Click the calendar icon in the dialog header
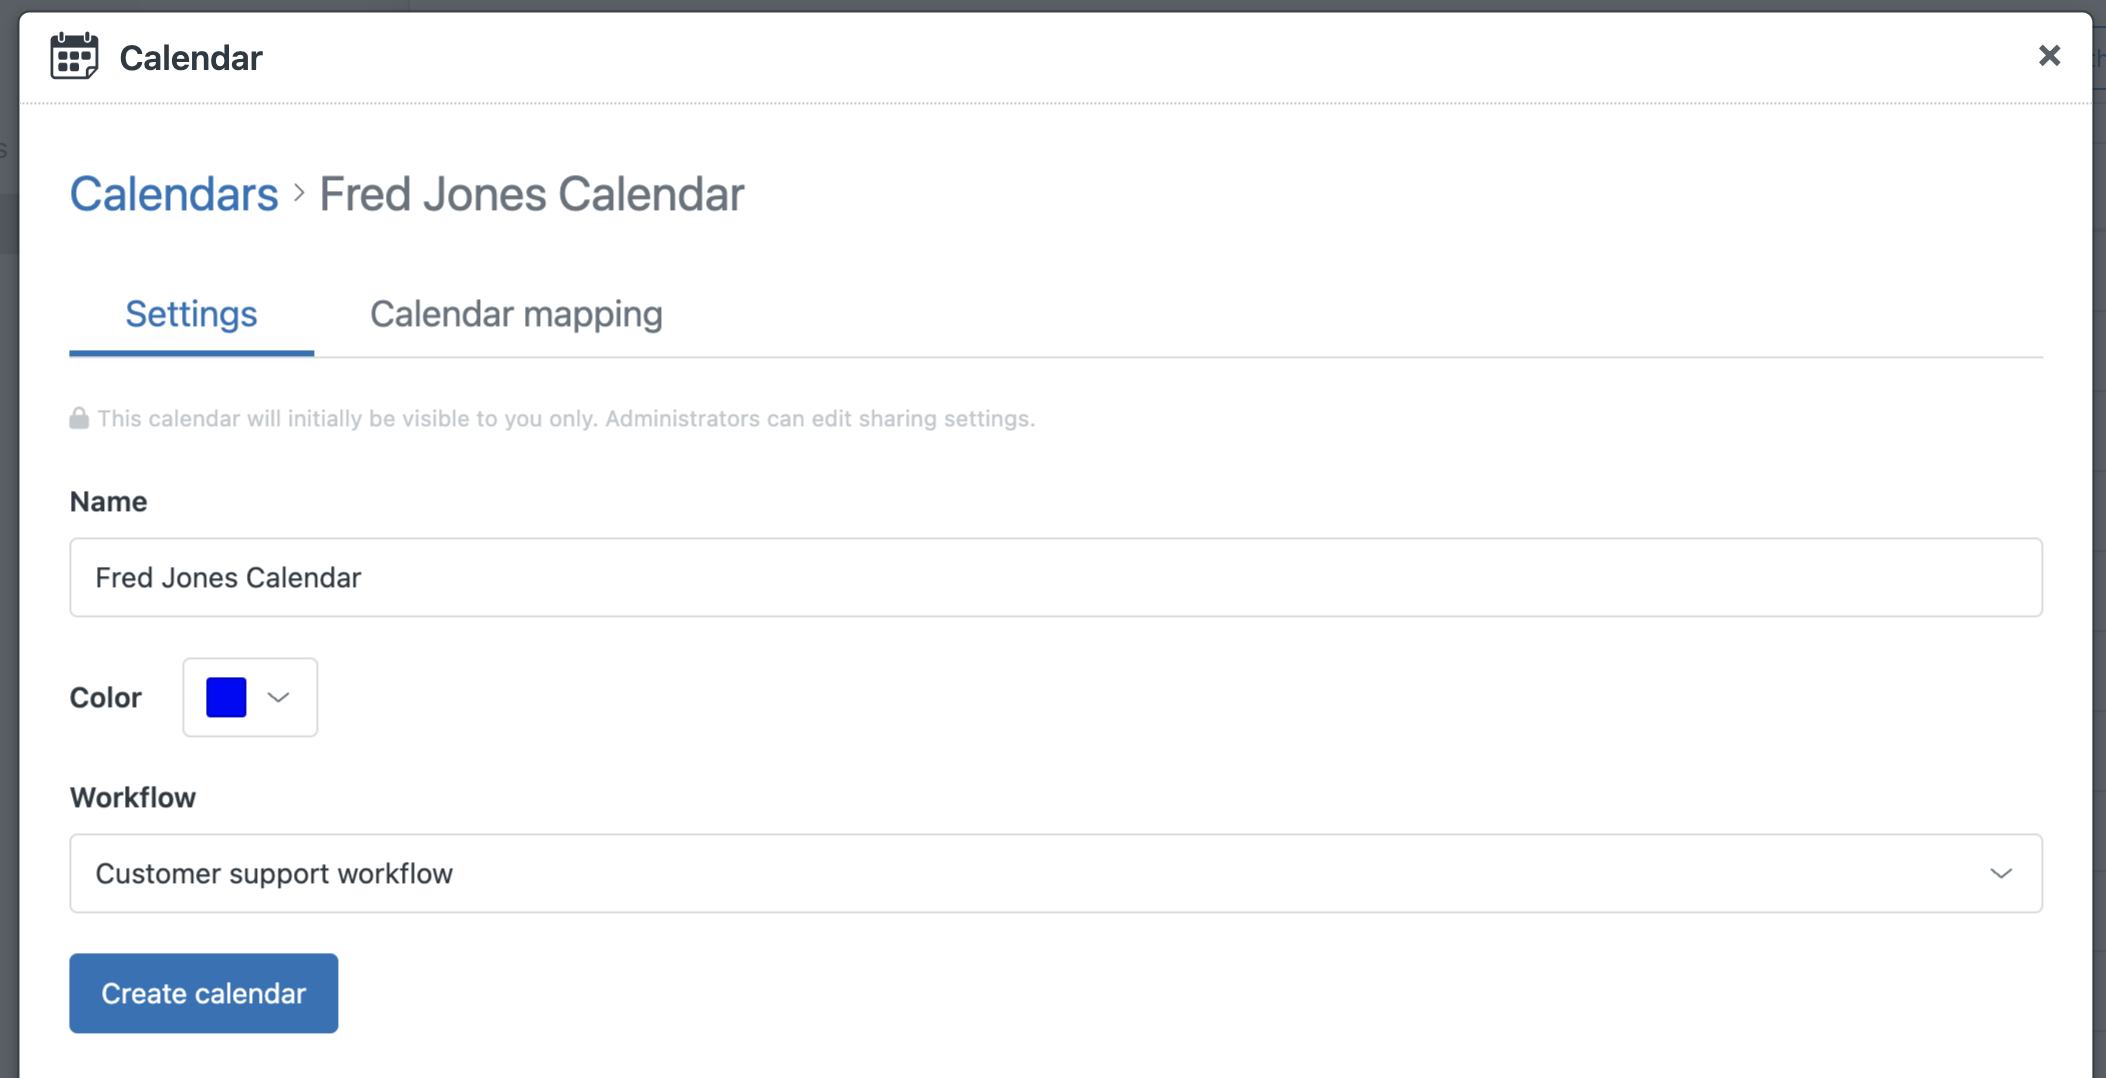Viewport: 2106px width, 1078px height. point(74,56)
